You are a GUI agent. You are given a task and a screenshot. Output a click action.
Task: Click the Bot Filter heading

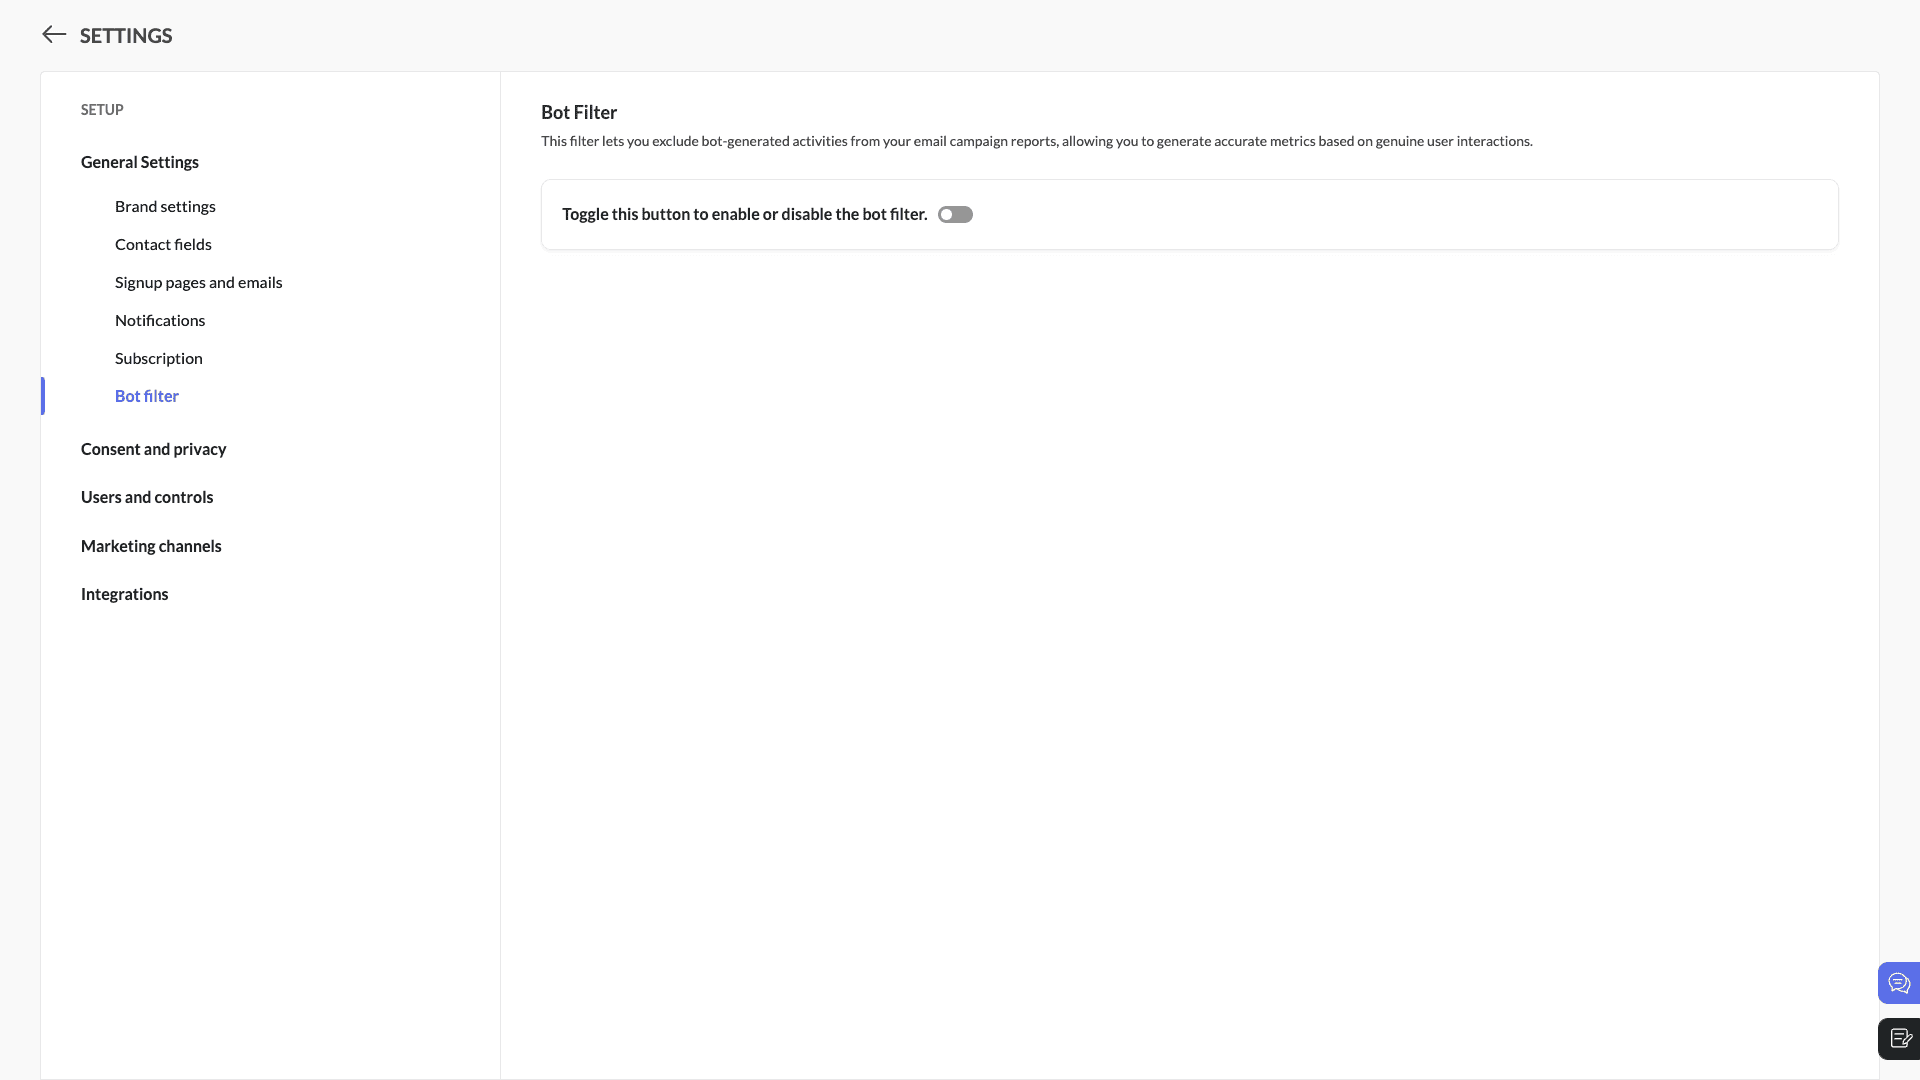pos(579,112)
